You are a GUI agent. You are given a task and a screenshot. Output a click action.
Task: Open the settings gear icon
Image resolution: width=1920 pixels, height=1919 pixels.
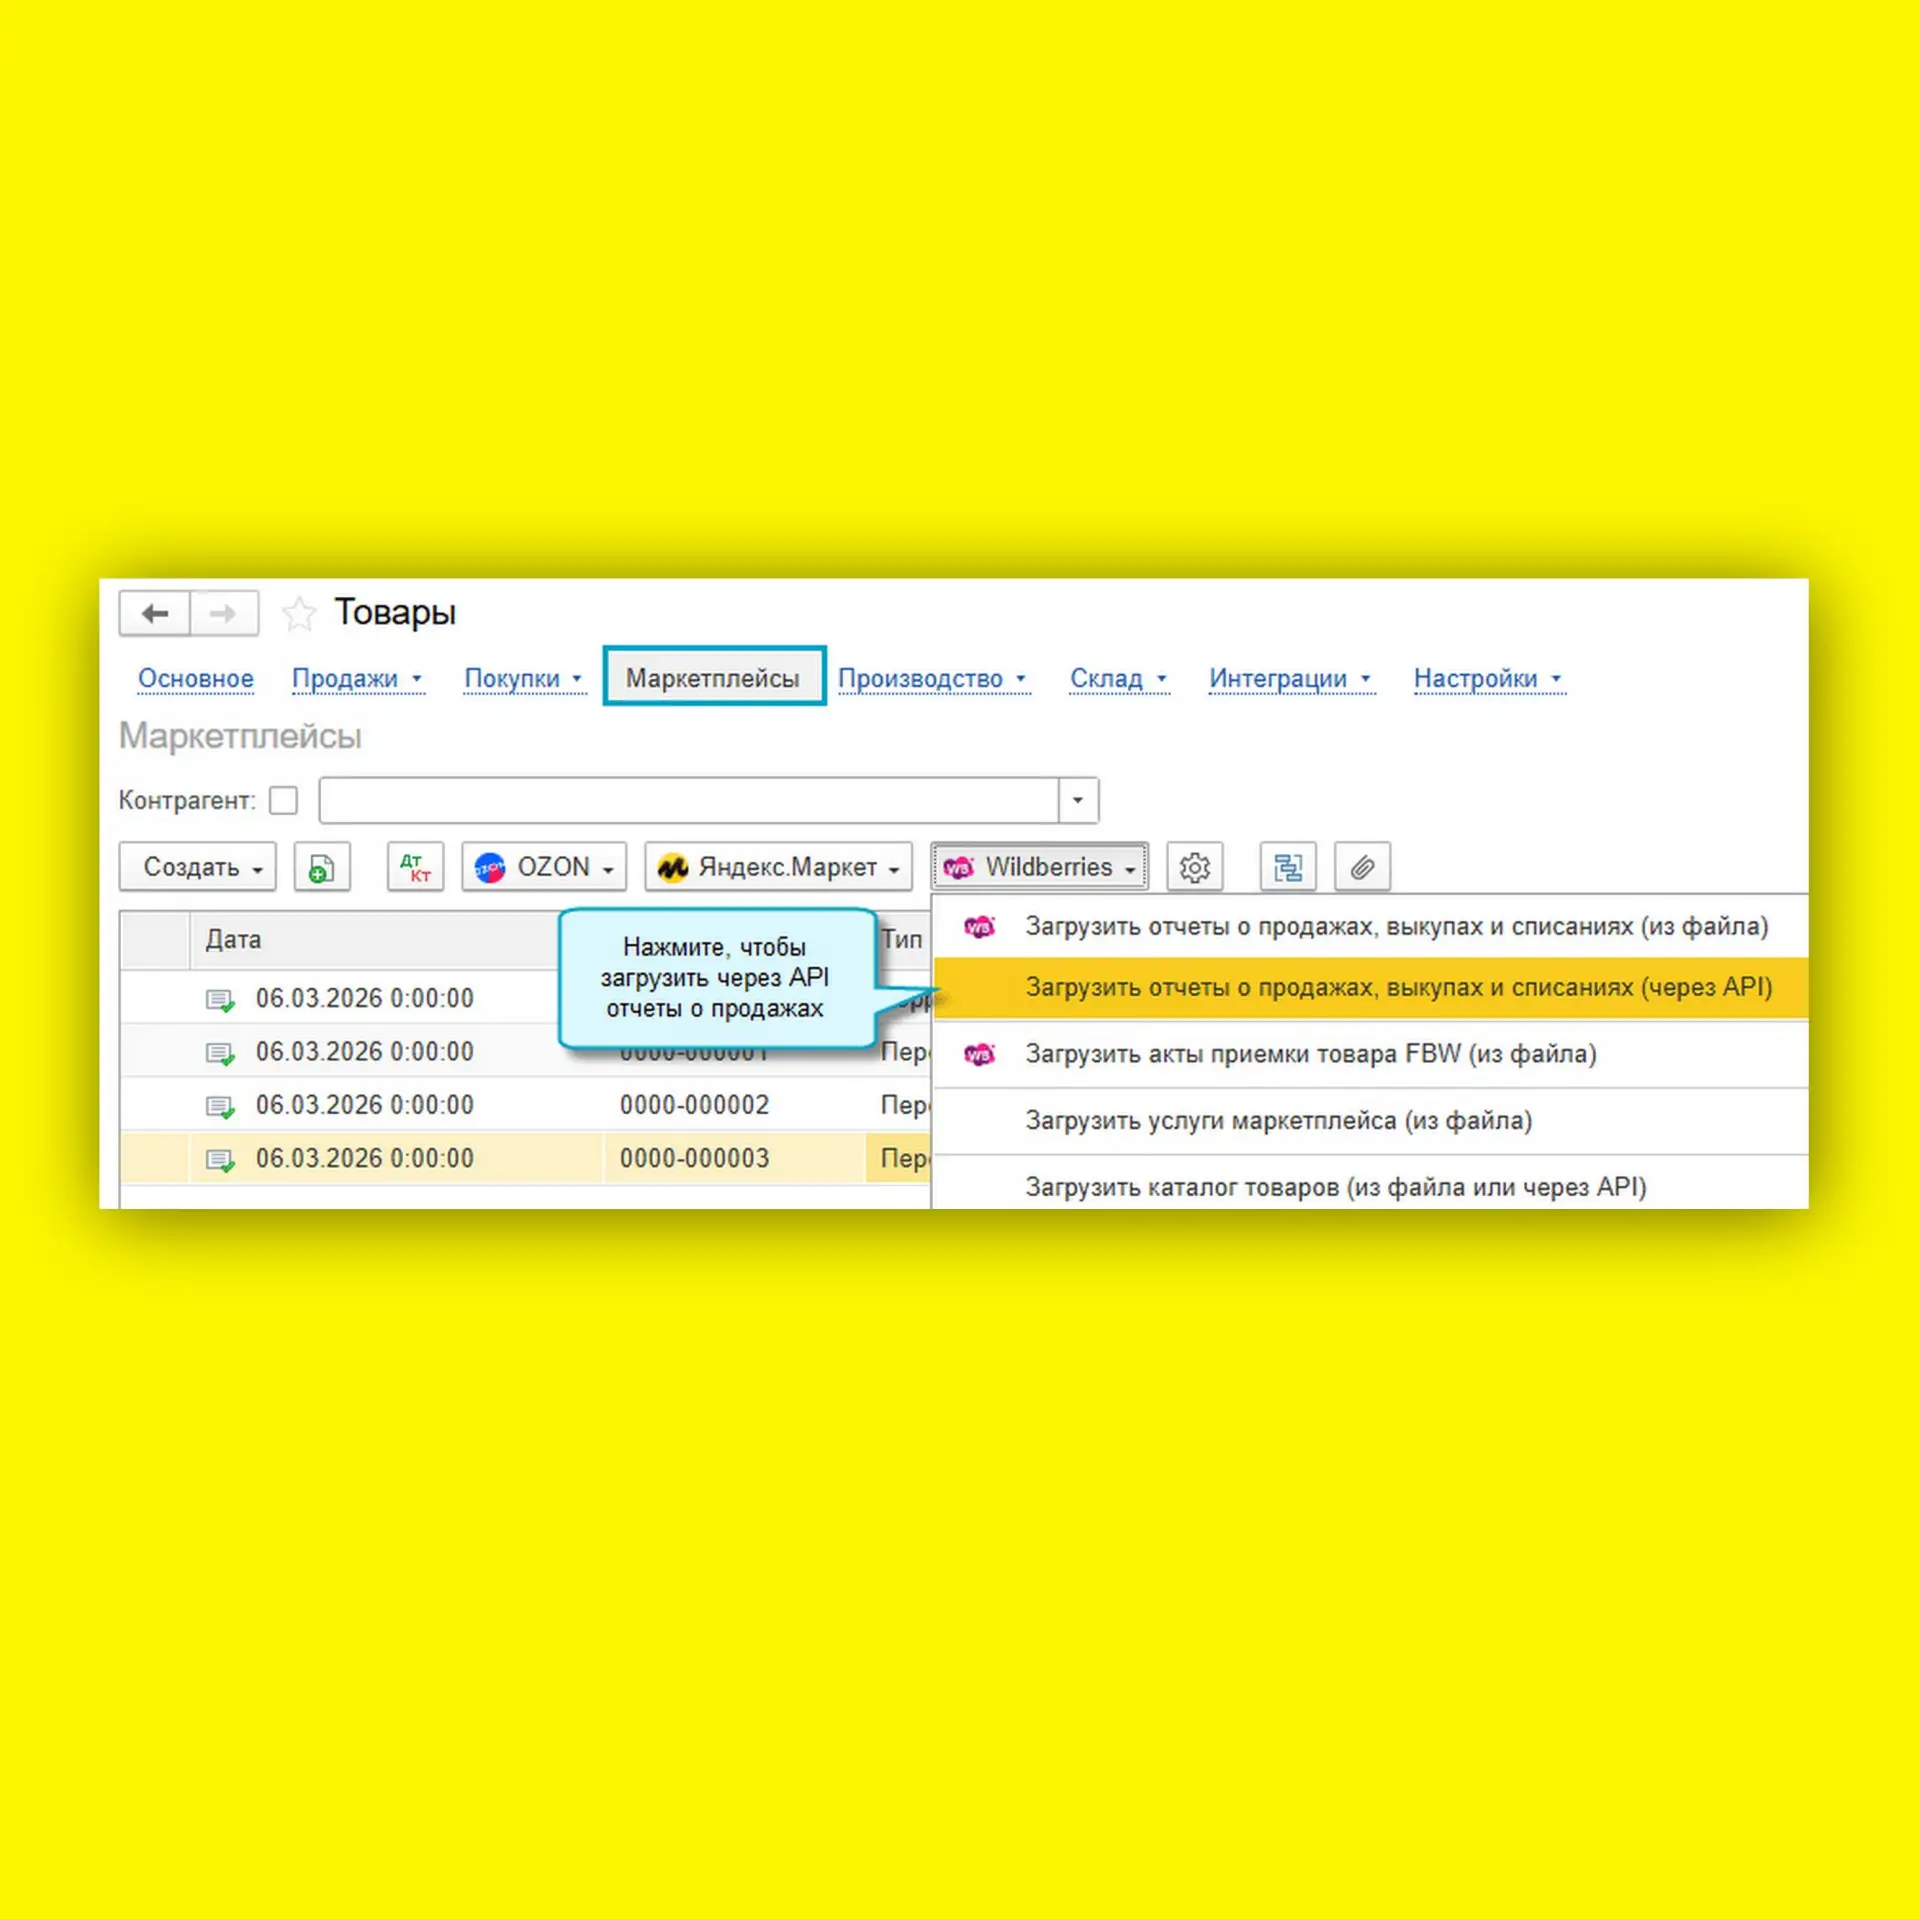coord(1194,867)
